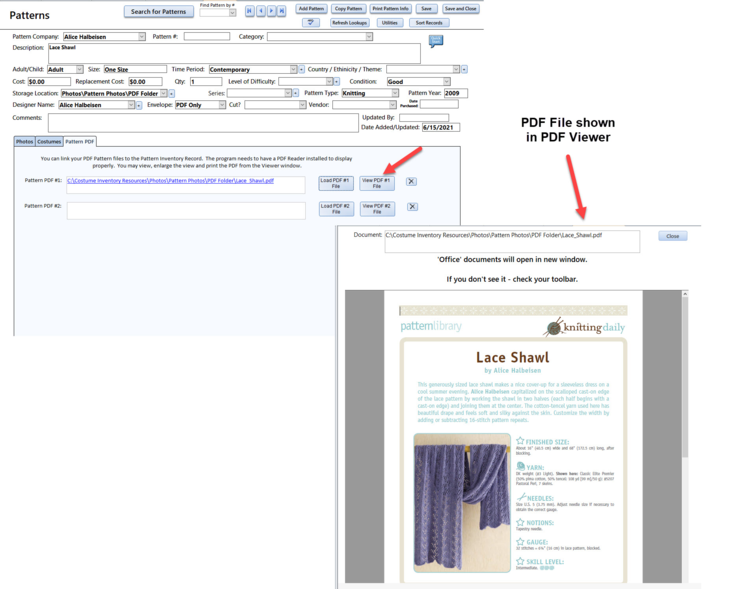Clear Pattern PDF #1 with X button

coord(411,182)
